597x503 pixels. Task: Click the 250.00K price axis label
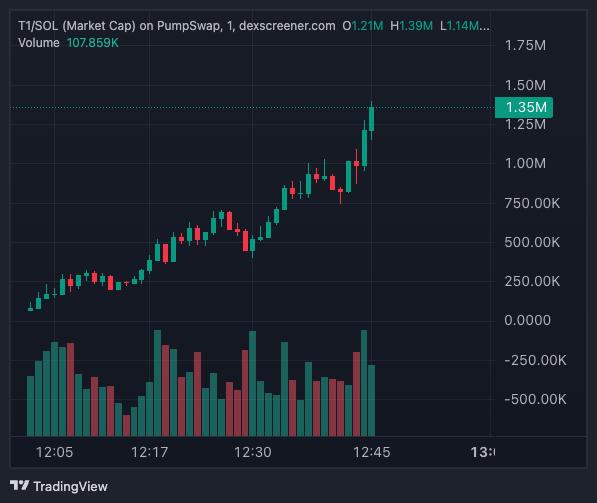tap(532, 281)
